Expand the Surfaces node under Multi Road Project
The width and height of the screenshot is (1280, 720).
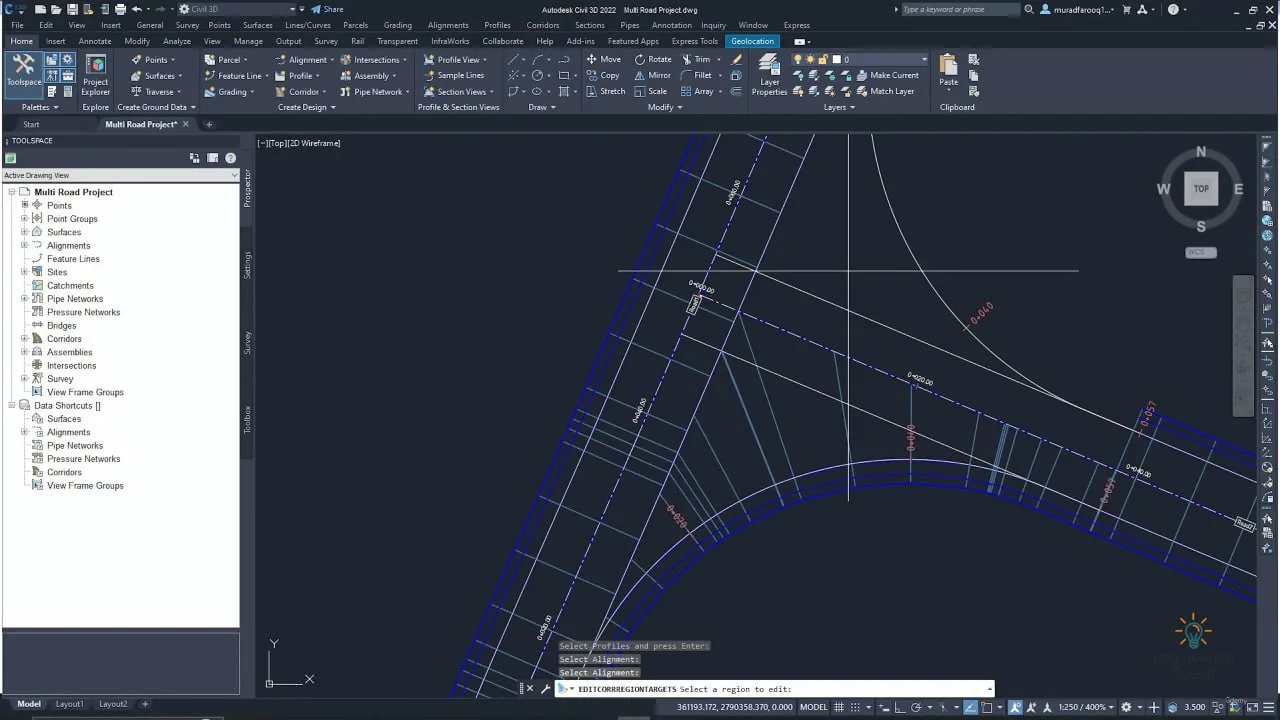(x=25, y=232)
